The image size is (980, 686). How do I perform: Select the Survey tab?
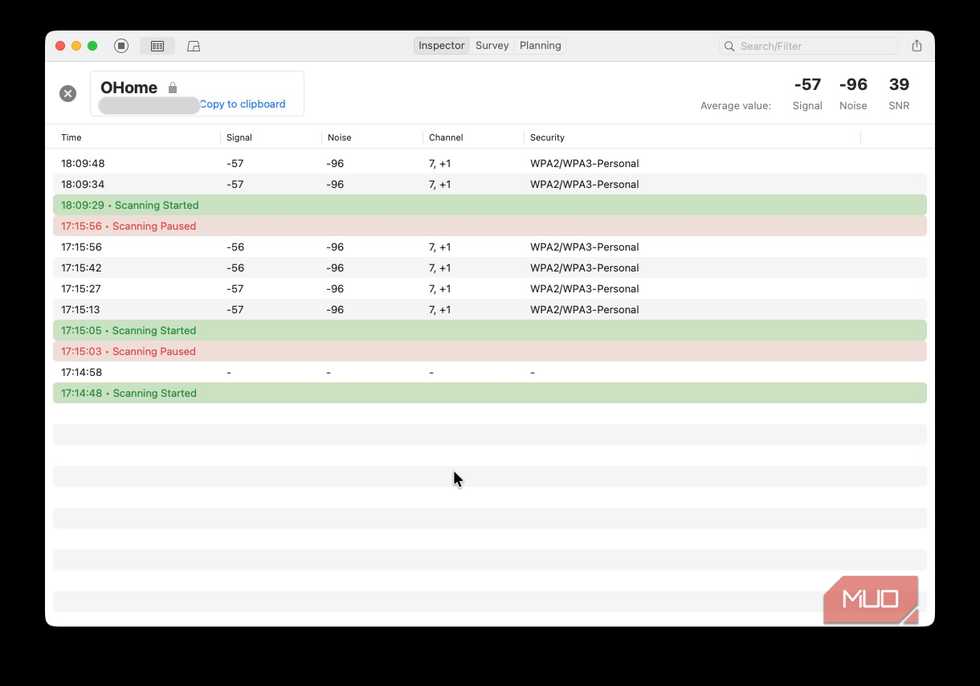click(492, 46)
